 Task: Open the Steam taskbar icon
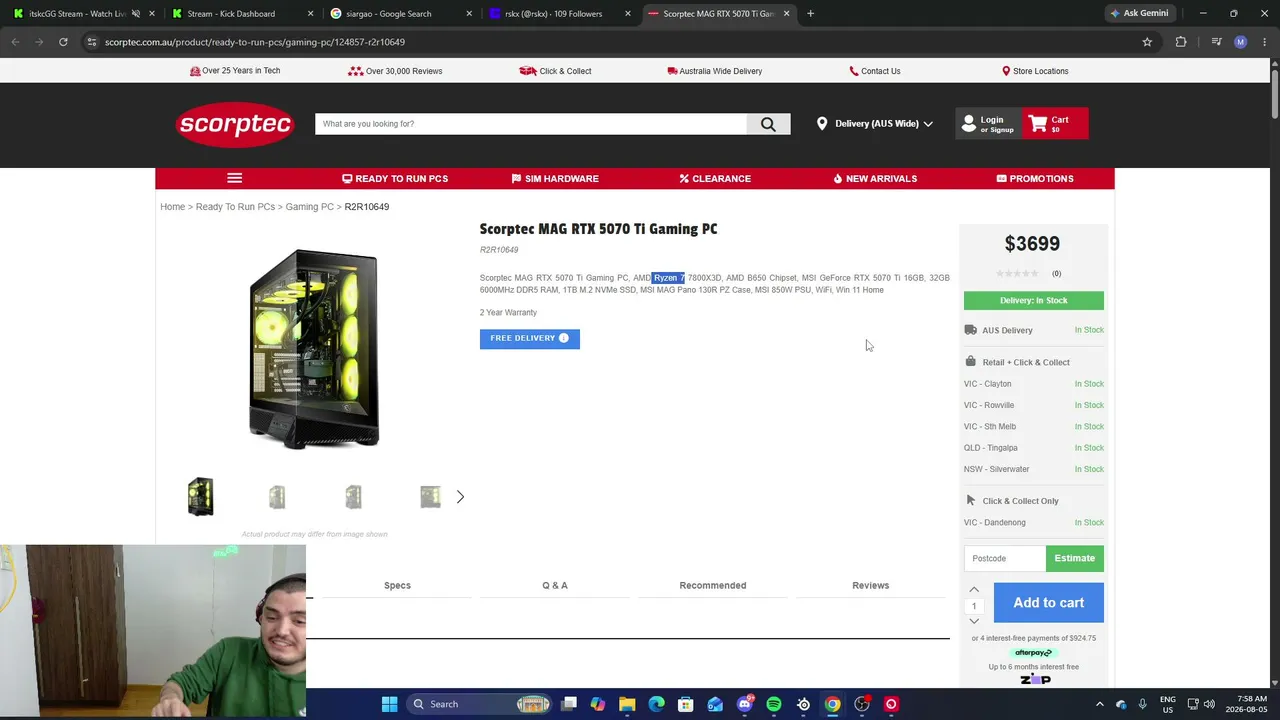803,704
